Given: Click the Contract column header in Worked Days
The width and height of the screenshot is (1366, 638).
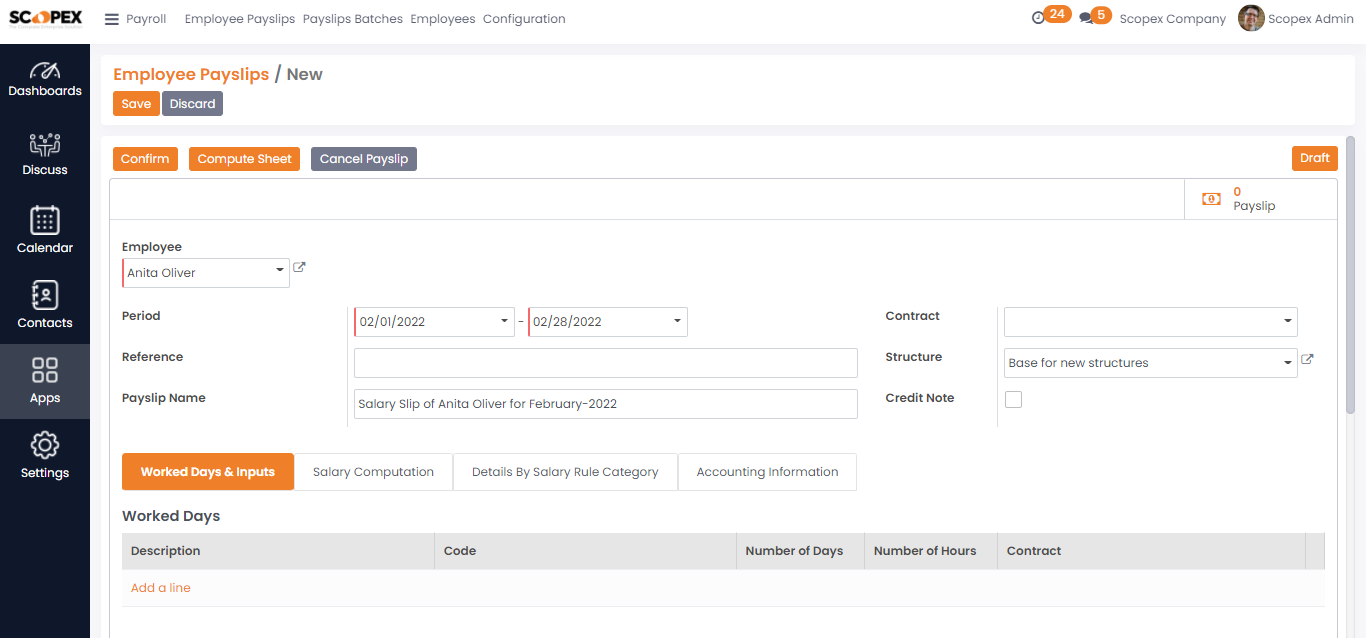Looking at the screenshot, I should pyautogui.click(x=1151, y=551).
